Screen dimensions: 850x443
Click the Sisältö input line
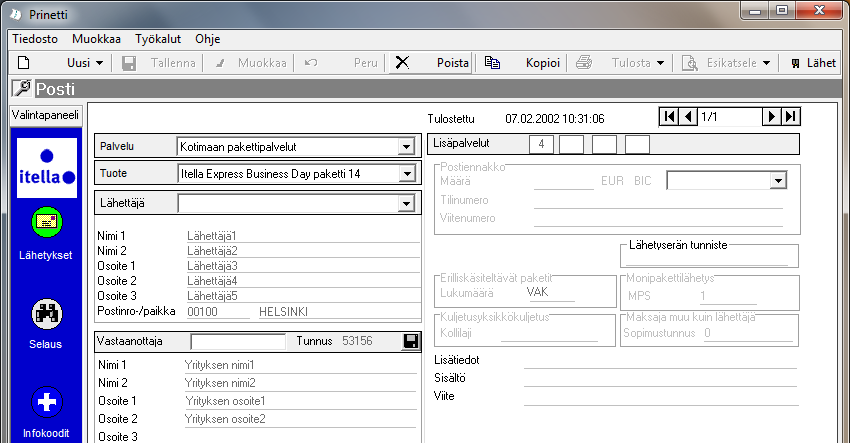tap(660, 378)
